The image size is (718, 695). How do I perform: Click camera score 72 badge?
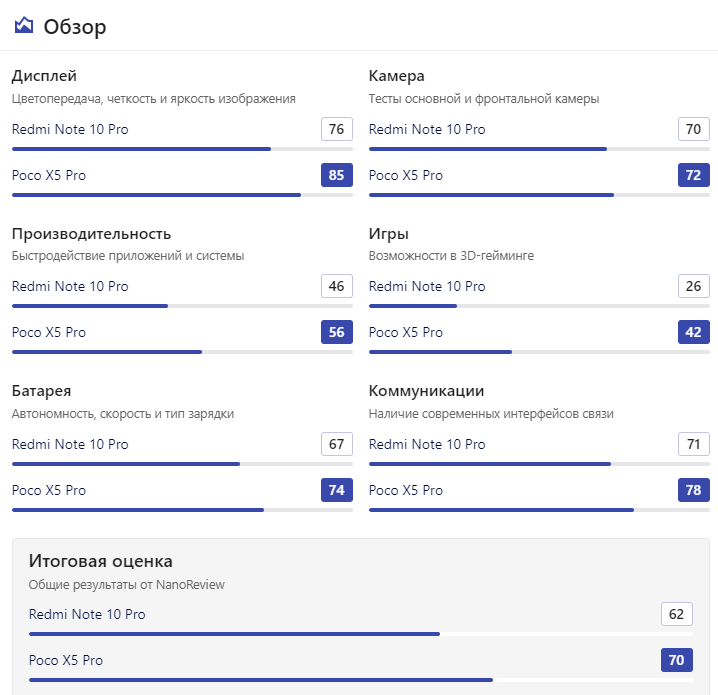click(693, 175)
